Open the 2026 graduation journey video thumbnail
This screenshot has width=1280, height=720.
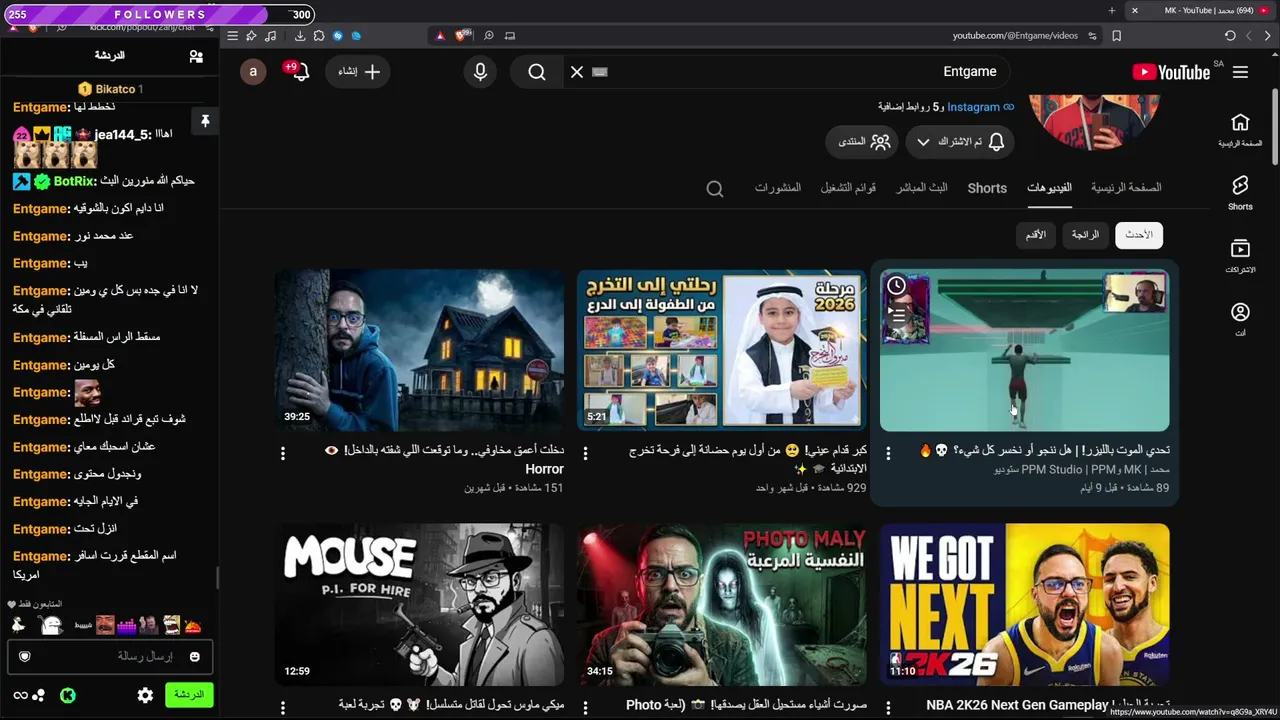pyautogui.click(x=721, y=350)
